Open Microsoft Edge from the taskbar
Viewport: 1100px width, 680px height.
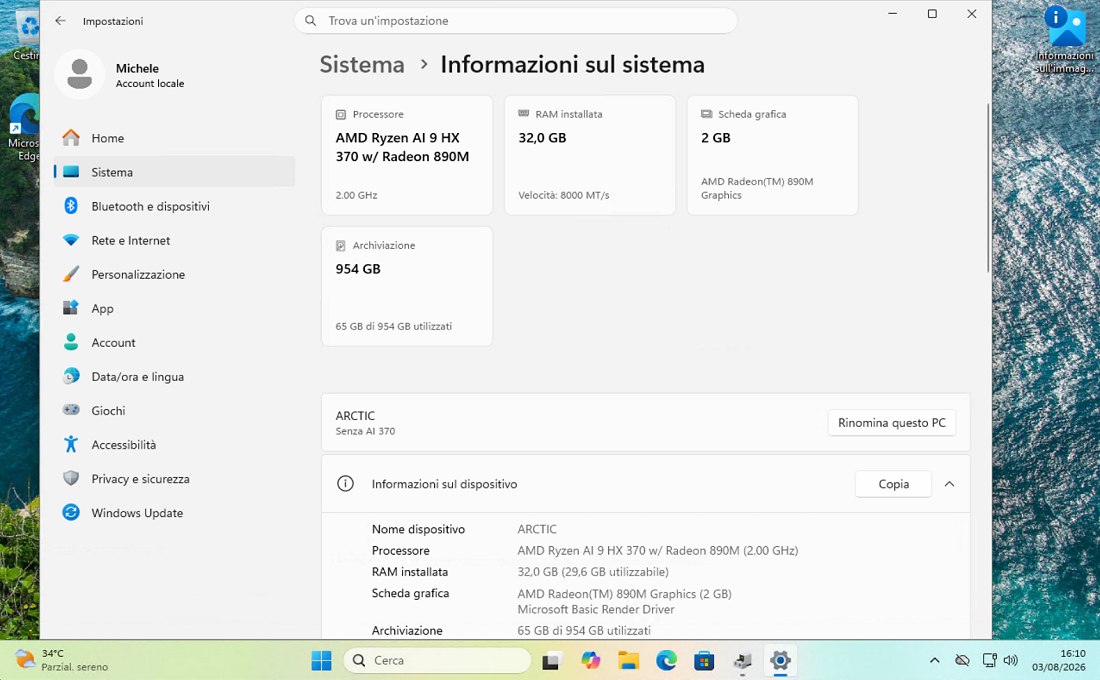click(666, 660)
